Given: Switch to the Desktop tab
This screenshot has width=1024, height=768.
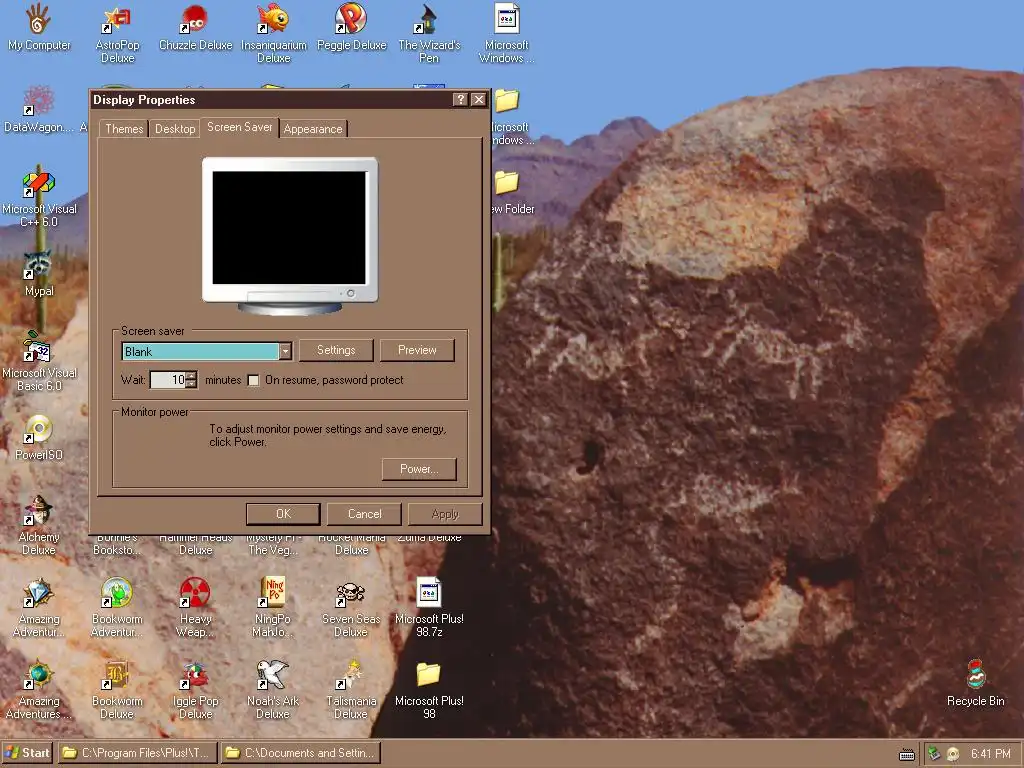Looking at the screenshot, I should click(175, 129).
